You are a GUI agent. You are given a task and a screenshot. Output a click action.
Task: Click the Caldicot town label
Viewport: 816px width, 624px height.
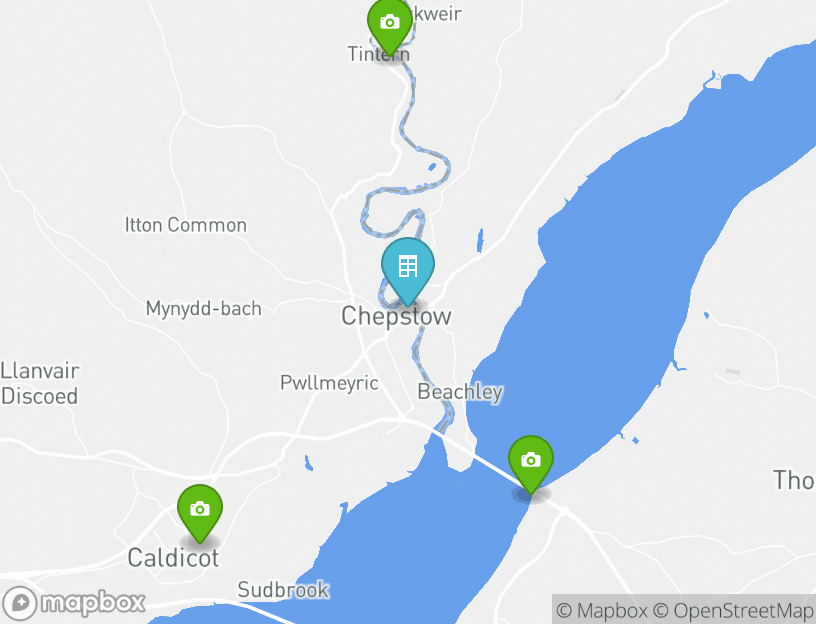pos(173,558)
